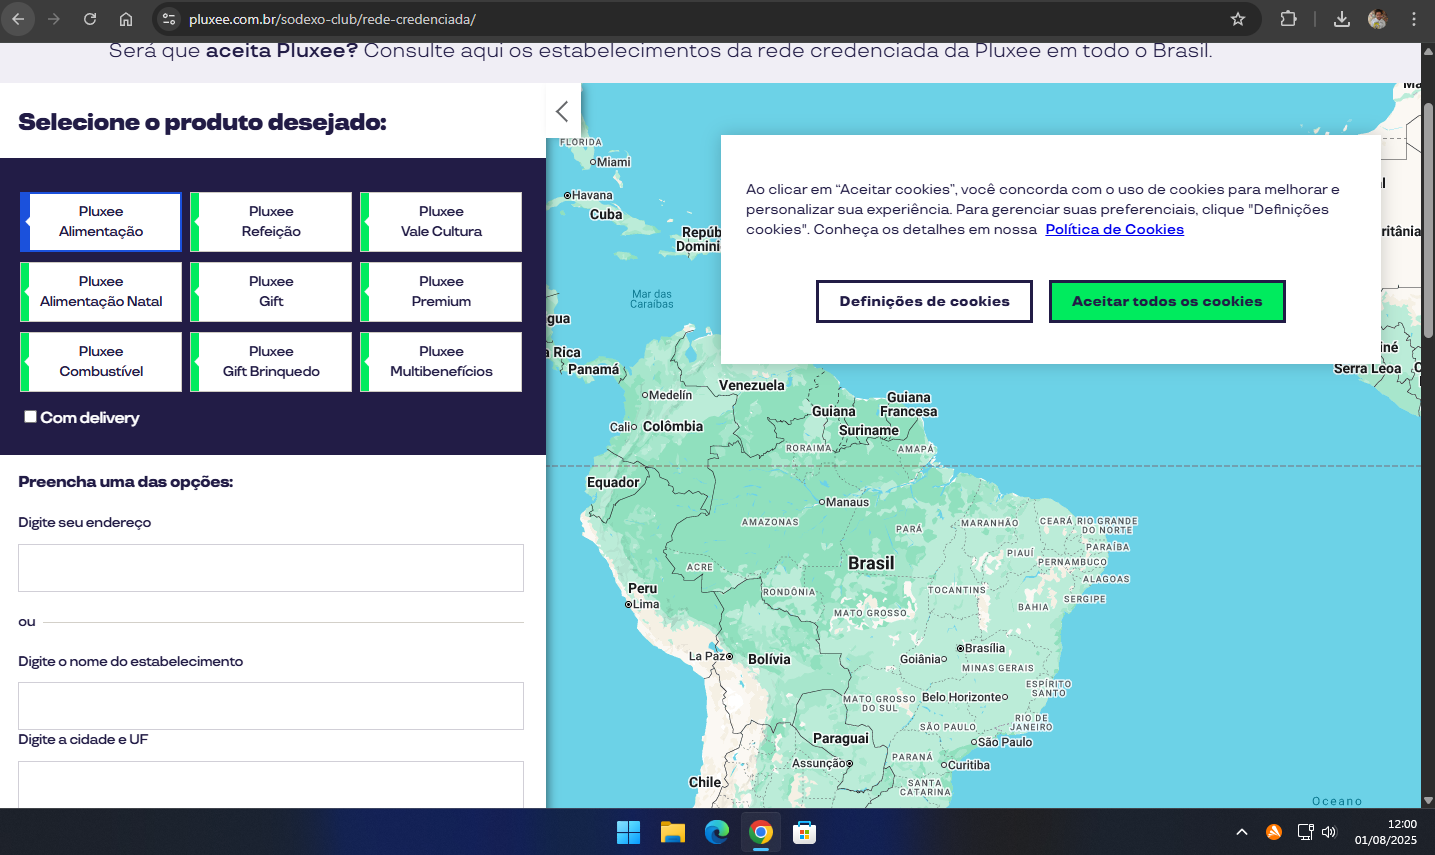Select the Pluxee Alimentação product
This screenshot has height=855, width=1435.
pos(101,222)
